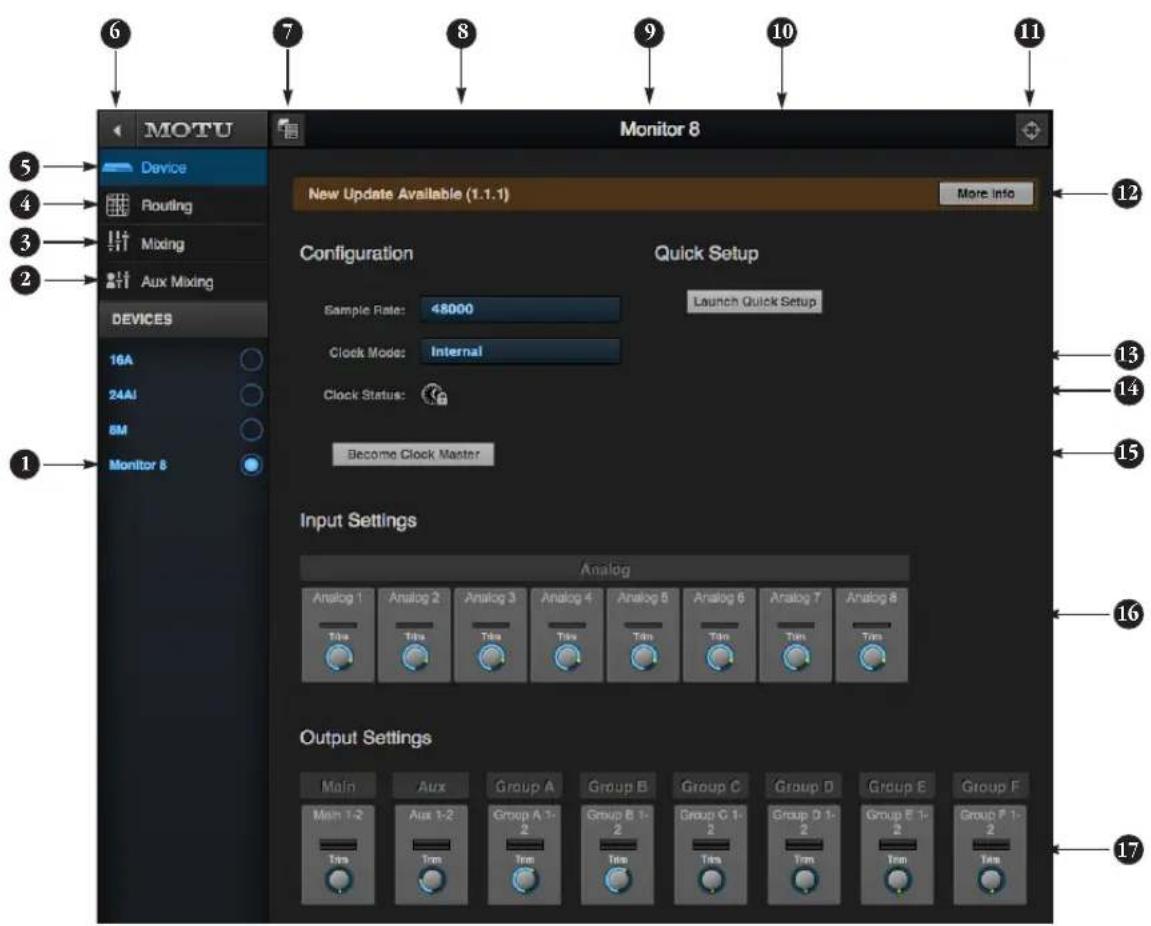The image size is (1151, 926).
Task: Click the Group A 1-2 trim knob
Action: (x=525, y=880)
